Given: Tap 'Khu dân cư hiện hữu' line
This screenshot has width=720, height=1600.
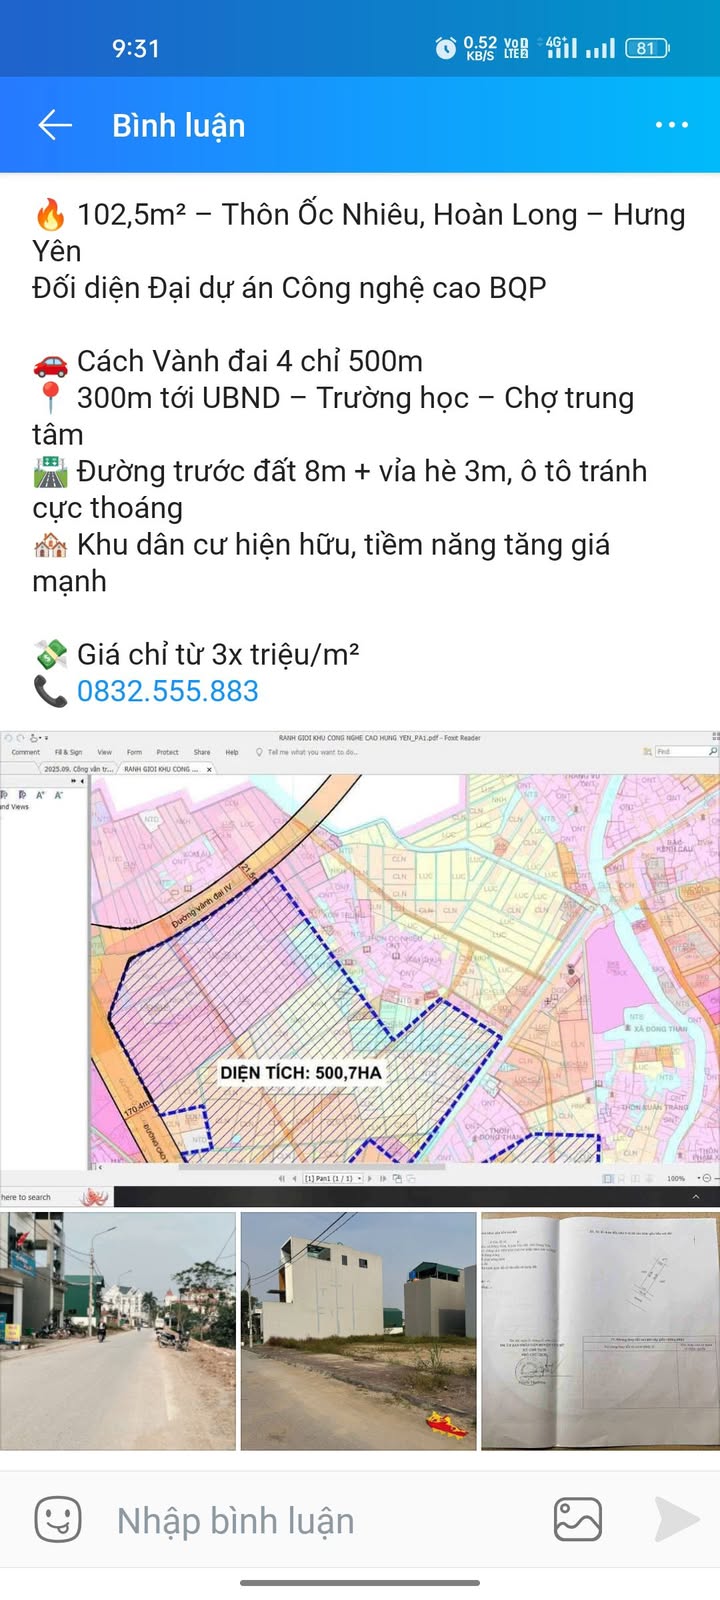Looking at the screenshot, I should point(321,562).
